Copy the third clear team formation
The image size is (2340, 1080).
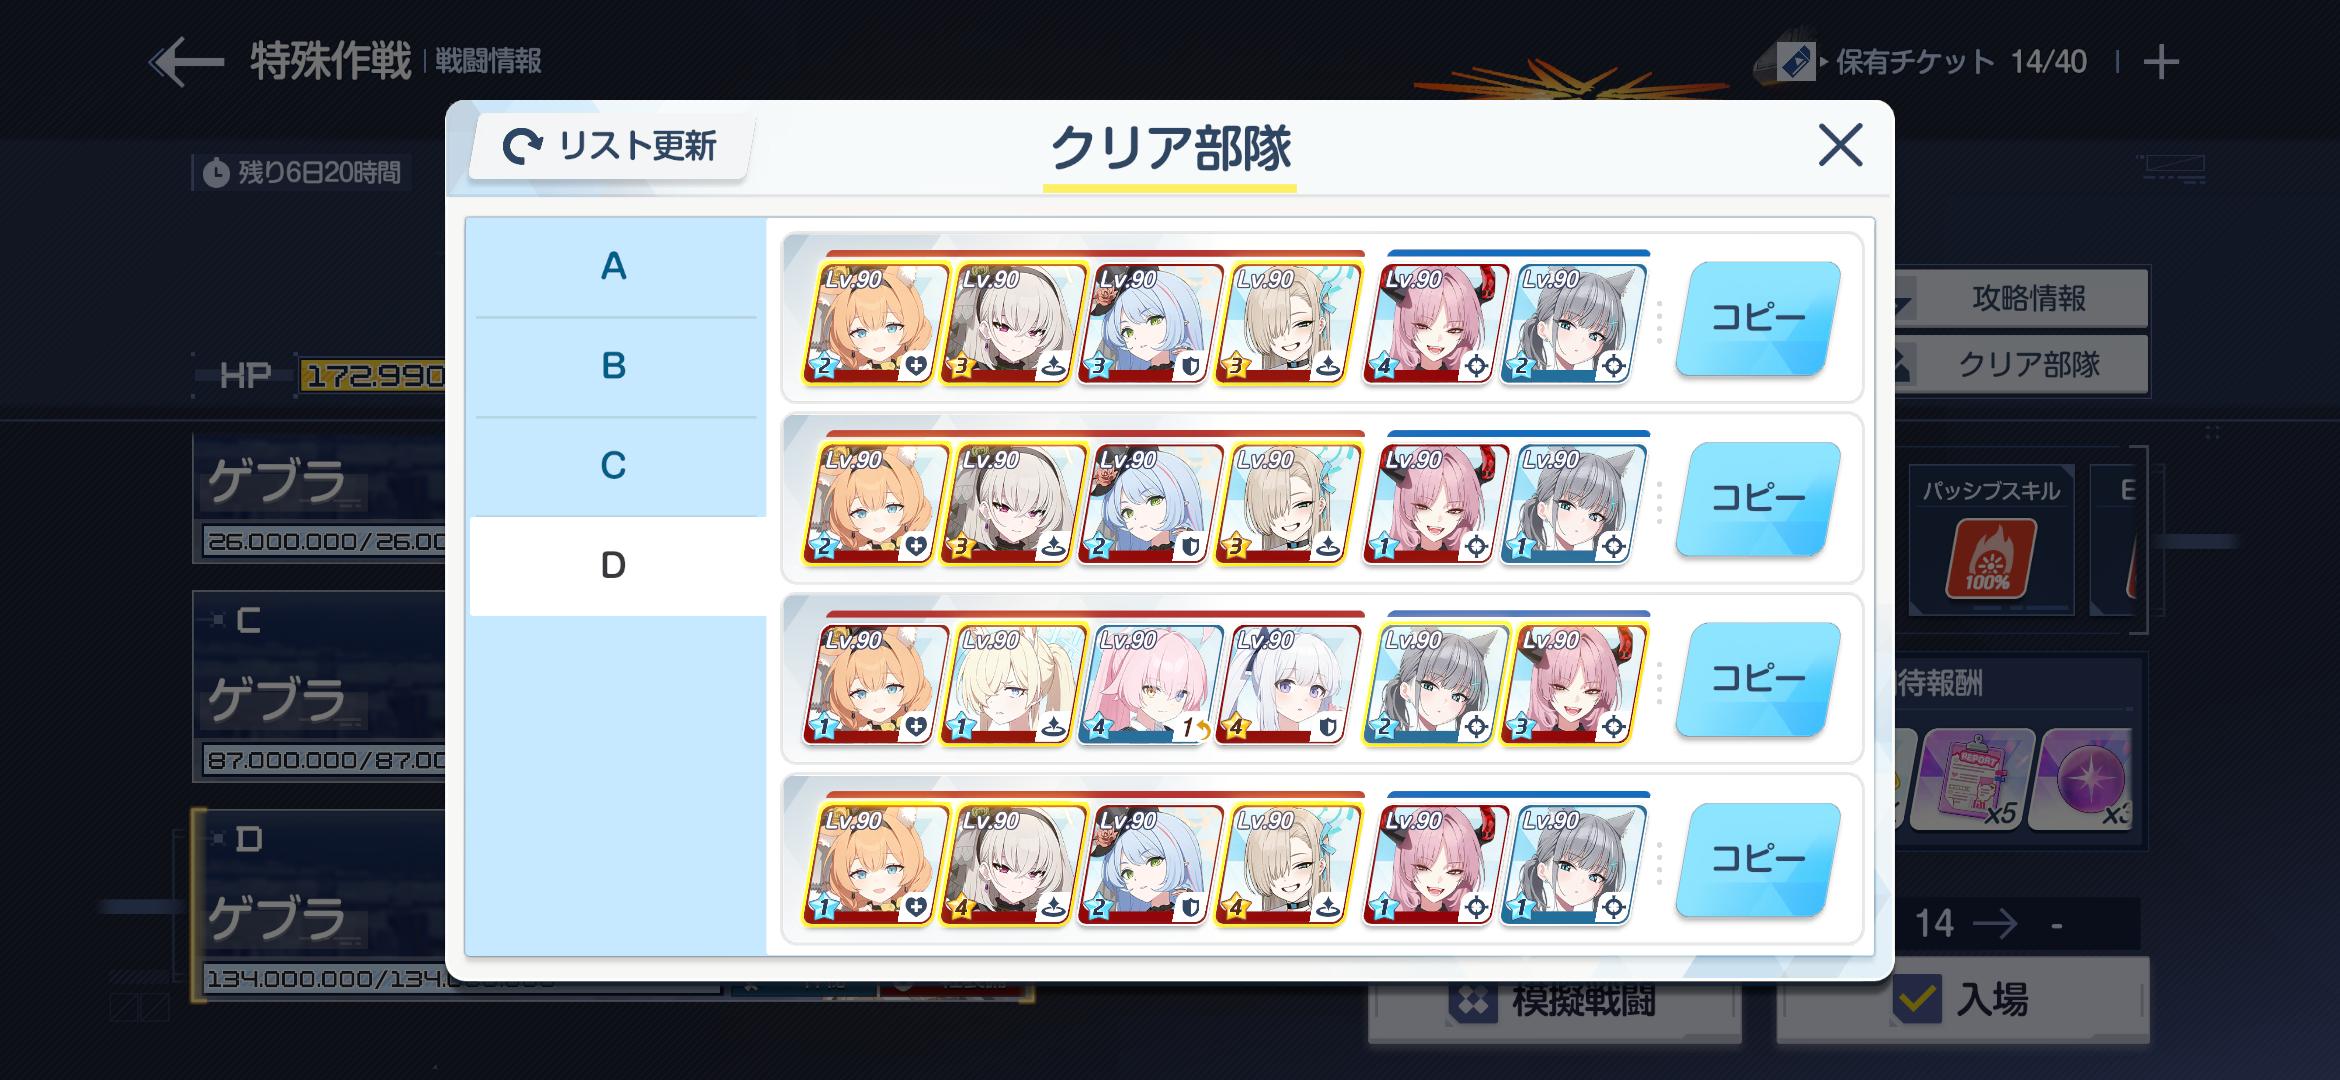pos(1758,679)
